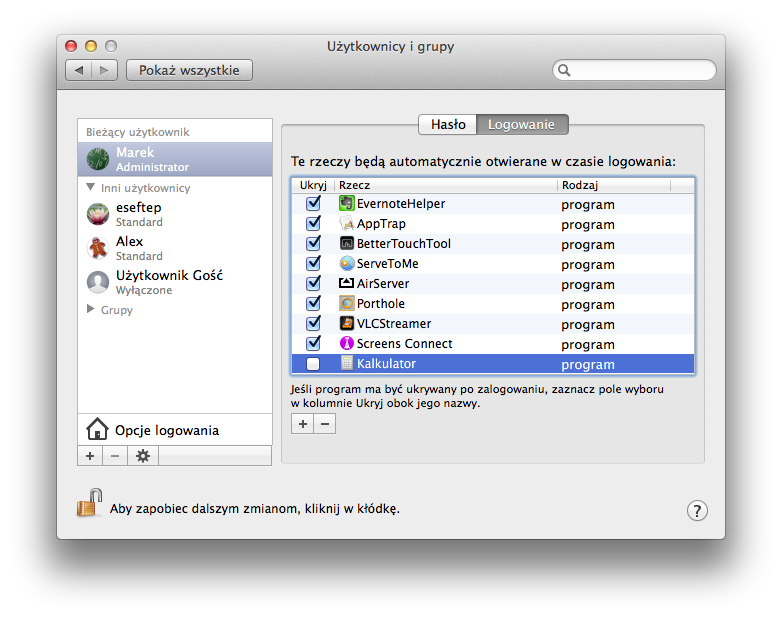
Task: Collapse the Inni użytkownicy section
Action: 90,188
